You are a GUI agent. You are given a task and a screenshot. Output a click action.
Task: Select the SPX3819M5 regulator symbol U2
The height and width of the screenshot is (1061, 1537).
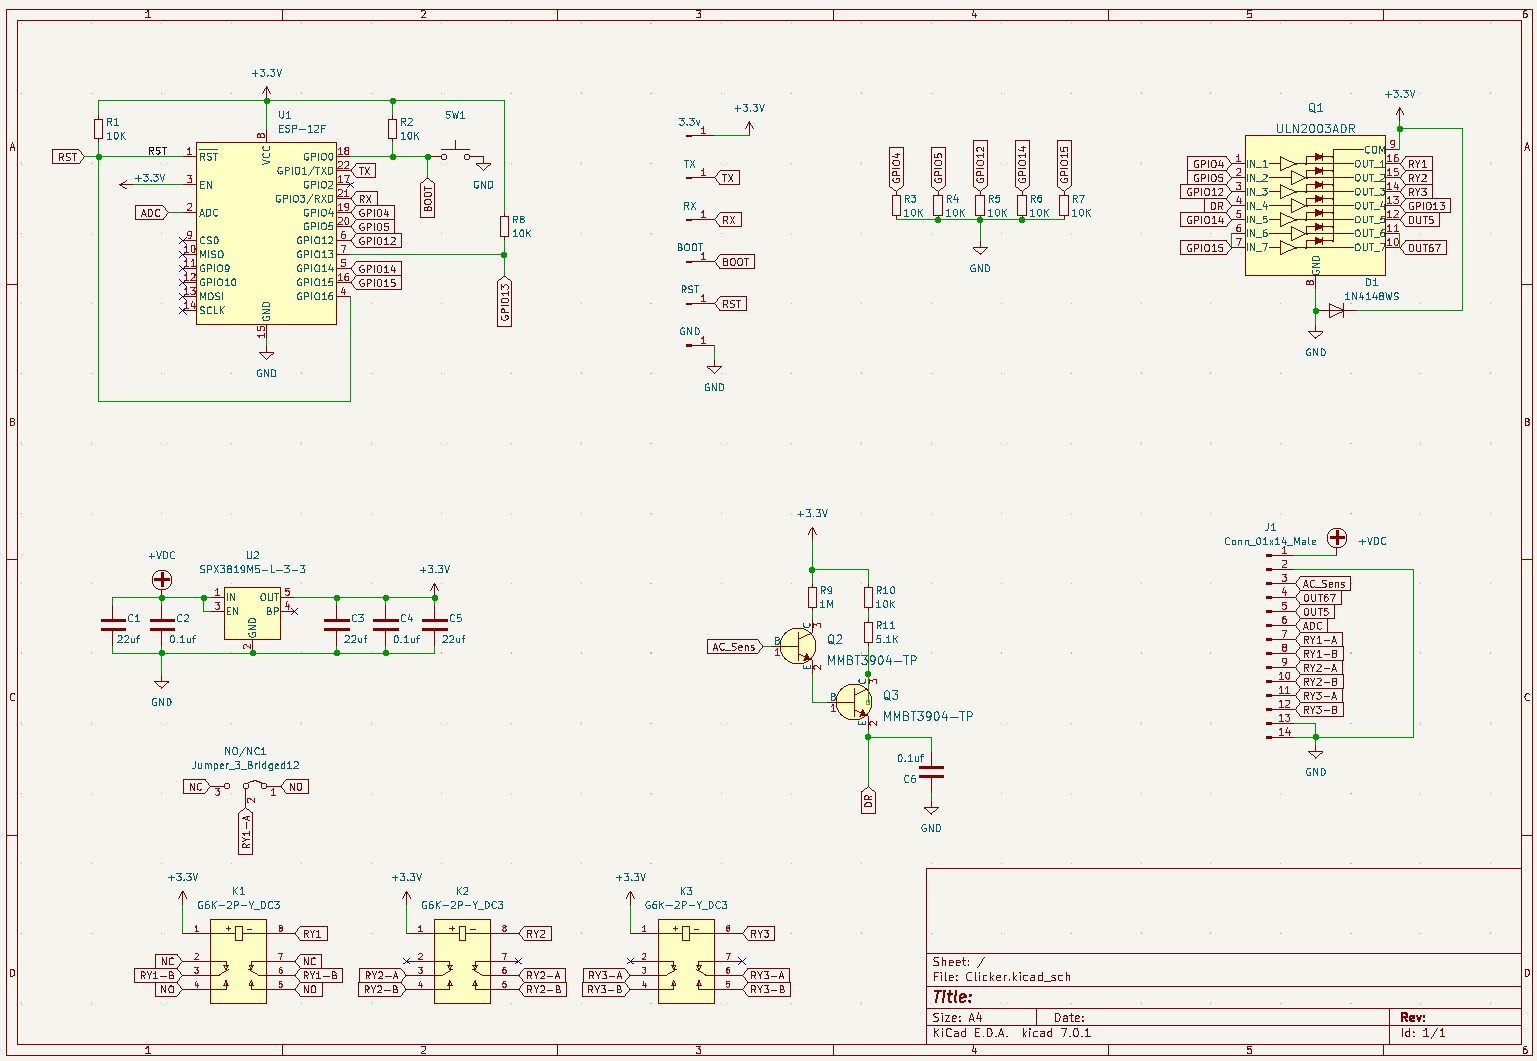(252, 614)
